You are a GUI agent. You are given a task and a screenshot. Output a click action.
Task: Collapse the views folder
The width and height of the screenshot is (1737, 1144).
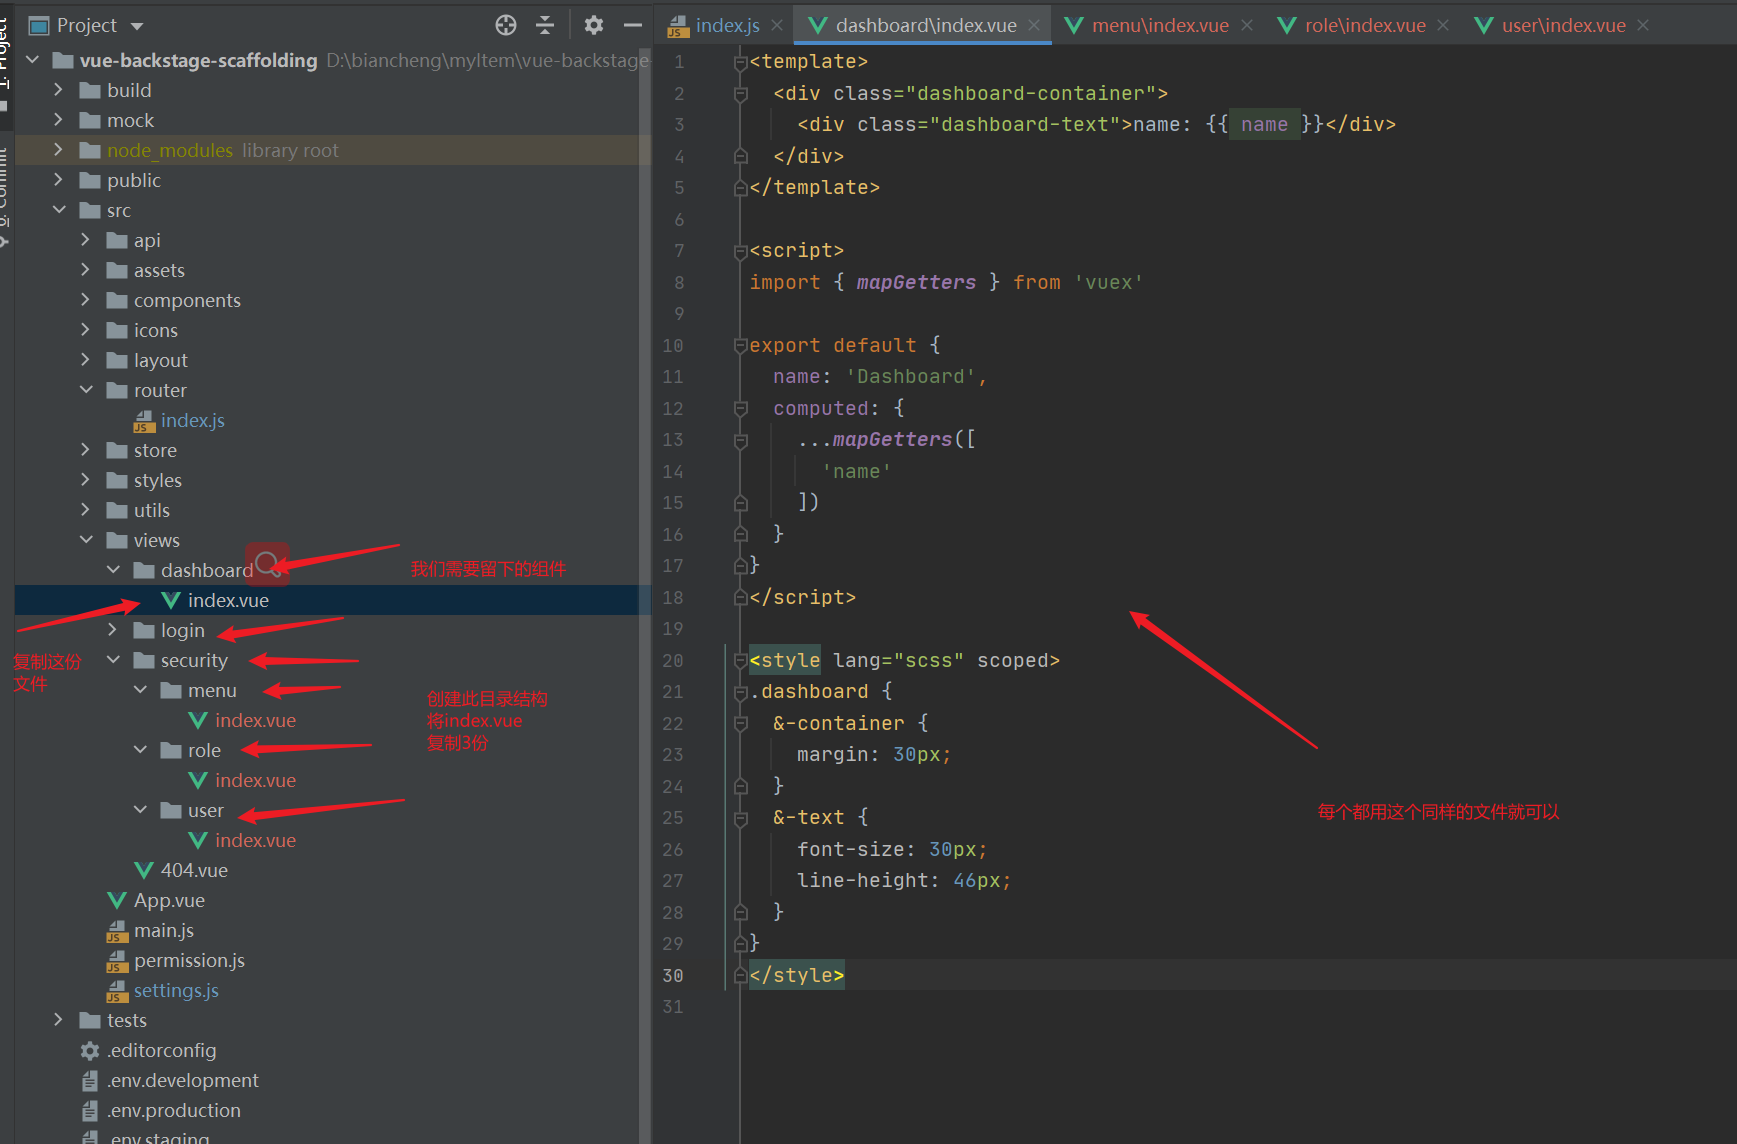pos(85,540)
